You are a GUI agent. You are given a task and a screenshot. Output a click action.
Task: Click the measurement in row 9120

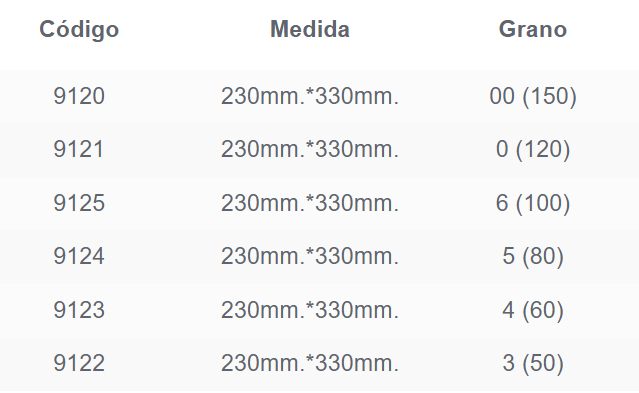(x=310, y=96)
